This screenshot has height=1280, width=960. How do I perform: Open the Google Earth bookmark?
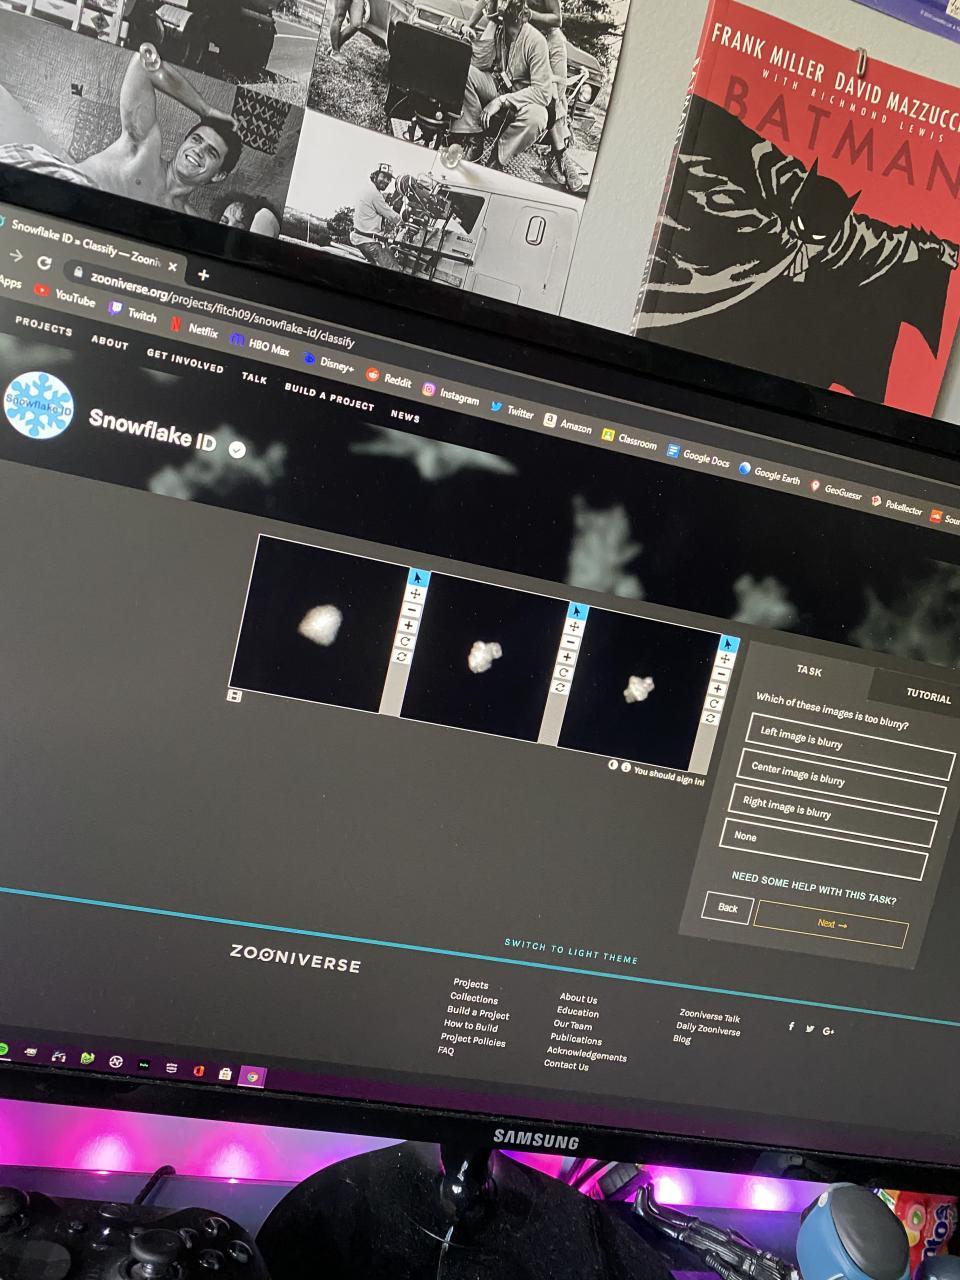pos(769,473)
